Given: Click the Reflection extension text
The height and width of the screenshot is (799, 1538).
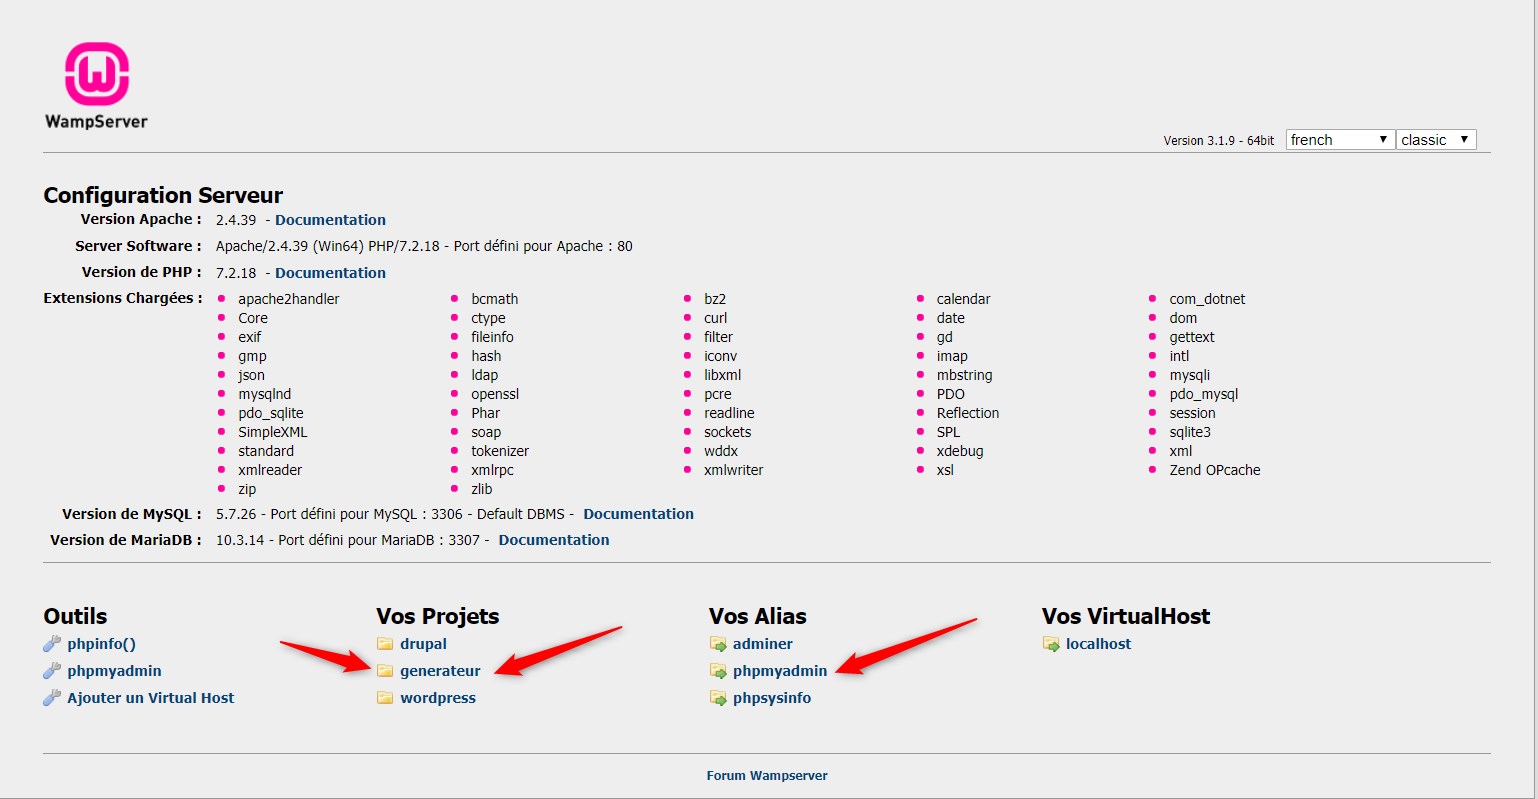Looking at the screenshot, I should [968, 413].
